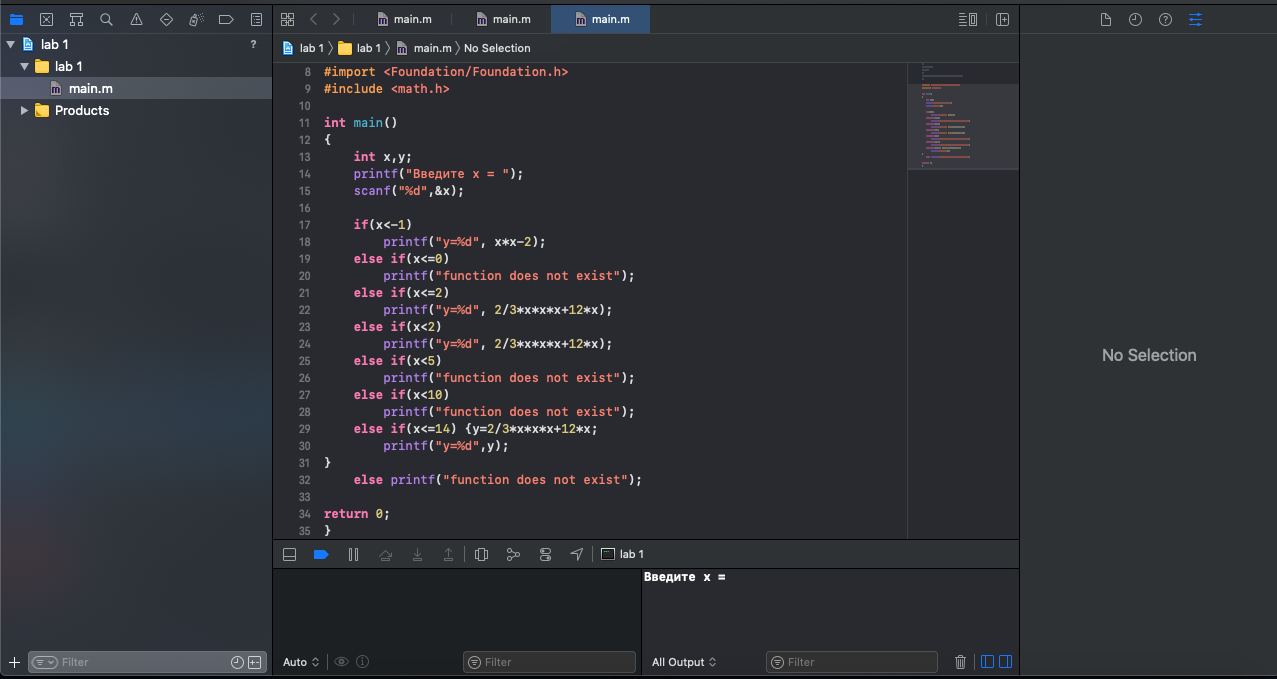
Task: Click the Simulate Location arrow icon
Action: point(577,554)
